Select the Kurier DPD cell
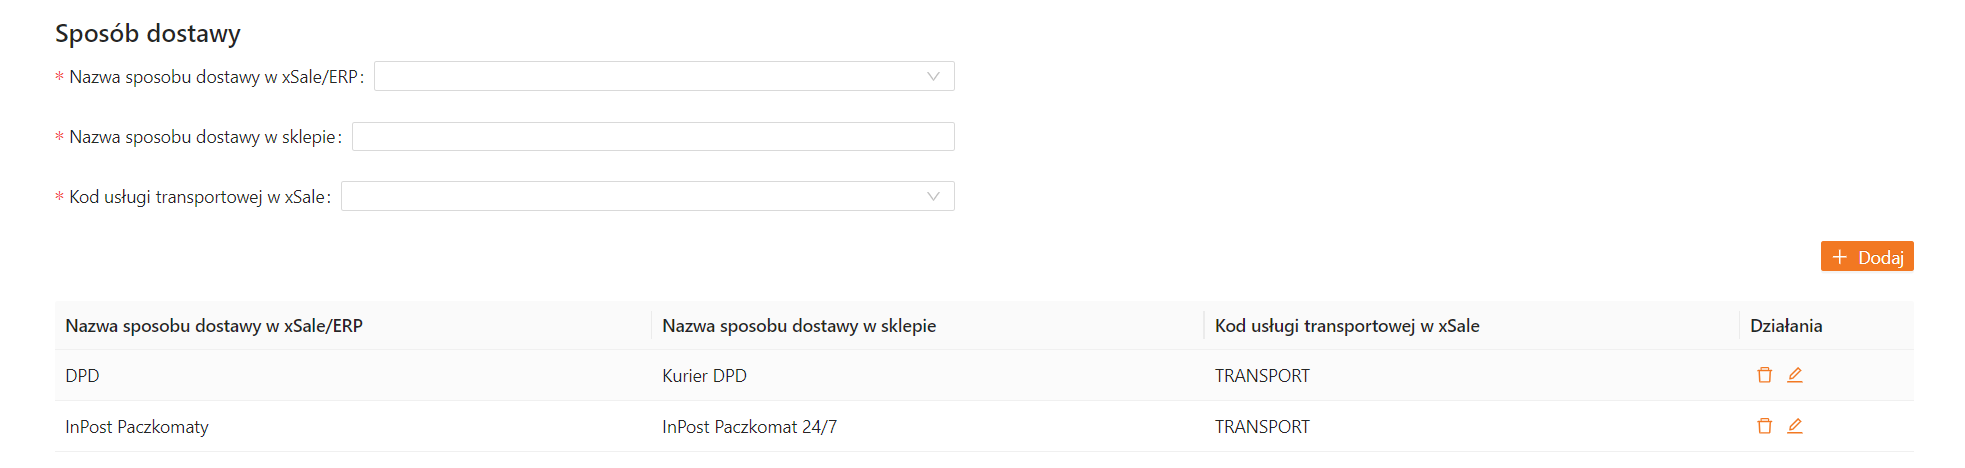The height and width of the screenshot is (468, 1965). (704, 376)
